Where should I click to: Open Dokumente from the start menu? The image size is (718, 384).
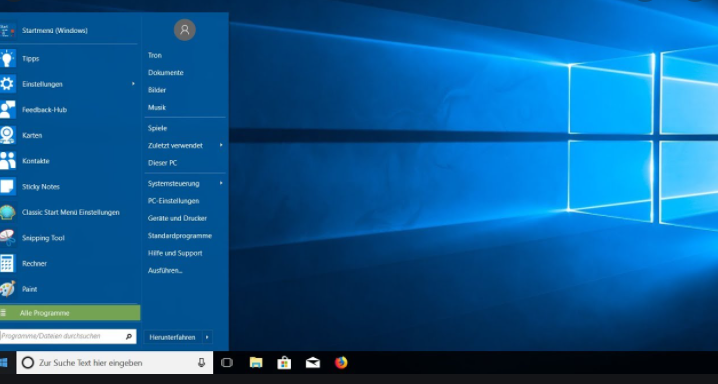[166, 73]
